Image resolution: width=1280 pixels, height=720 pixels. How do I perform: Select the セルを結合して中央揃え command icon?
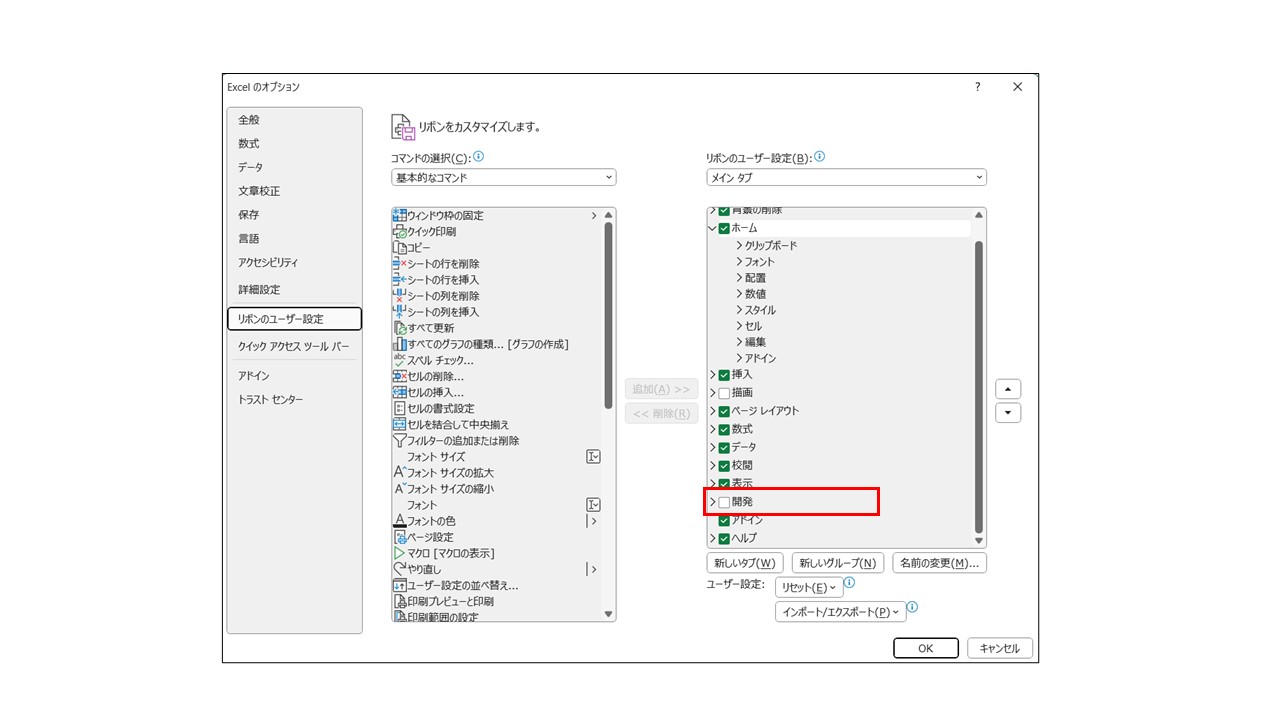(x=399, y=424)
